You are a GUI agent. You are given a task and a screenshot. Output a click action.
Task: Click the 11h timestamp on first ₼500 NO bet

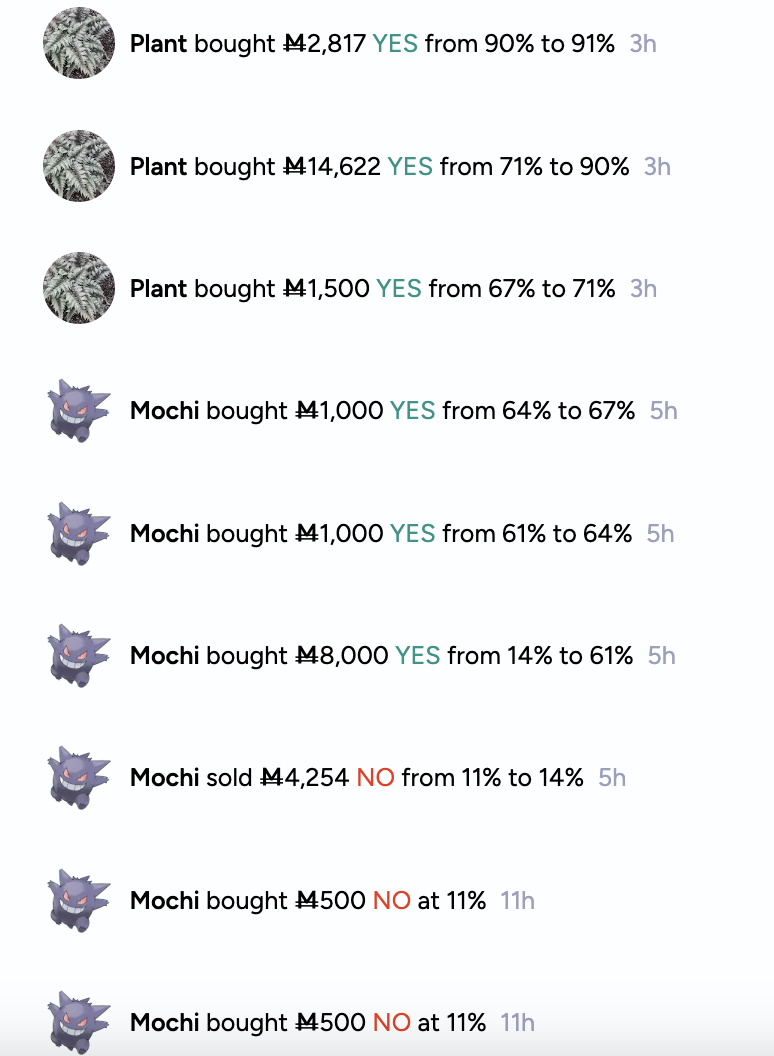[x=517, y=901]
